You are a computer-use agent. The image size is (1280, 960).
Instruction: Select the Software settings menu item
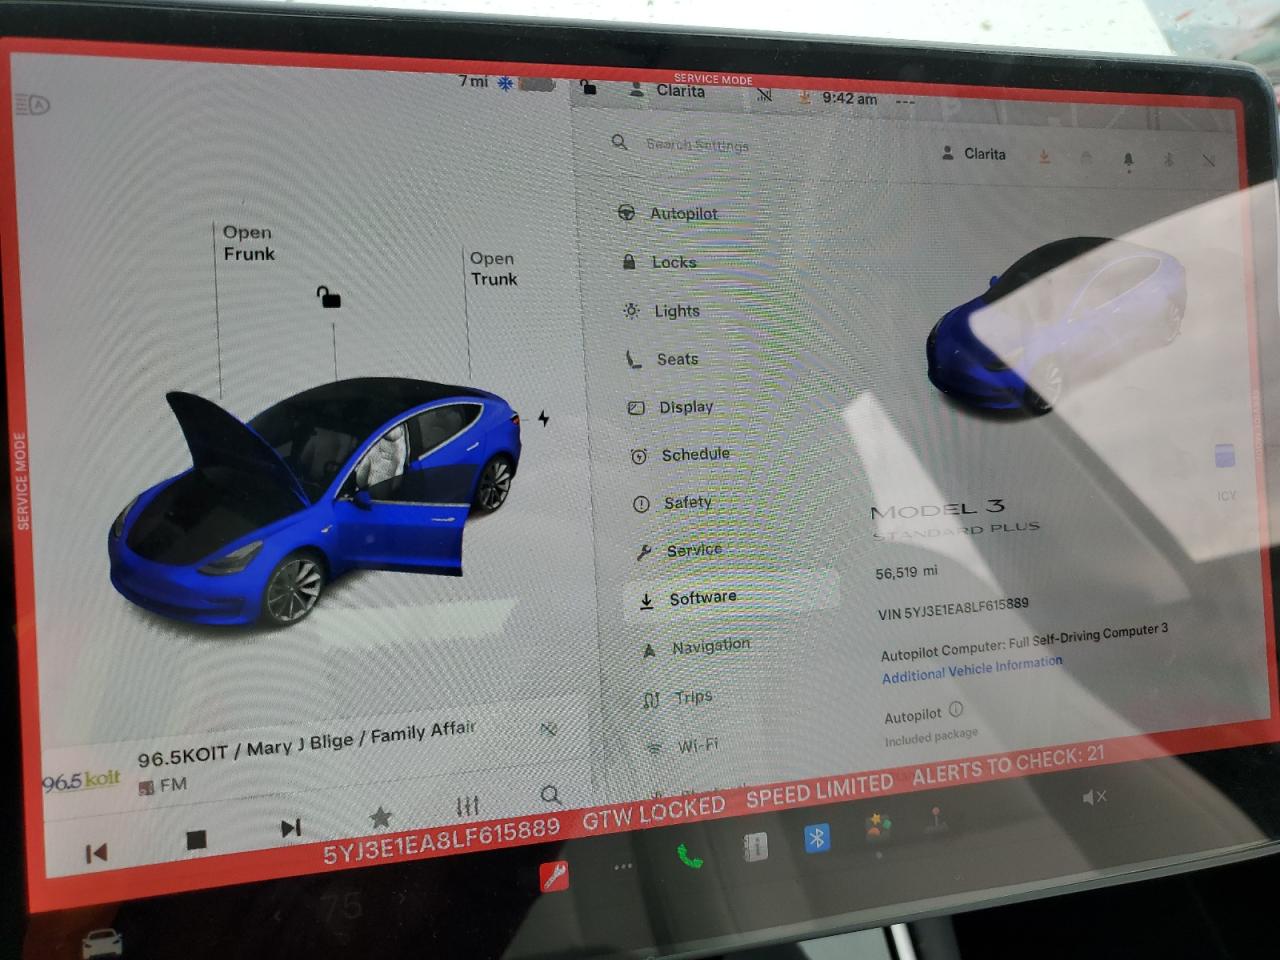(702, 598)
